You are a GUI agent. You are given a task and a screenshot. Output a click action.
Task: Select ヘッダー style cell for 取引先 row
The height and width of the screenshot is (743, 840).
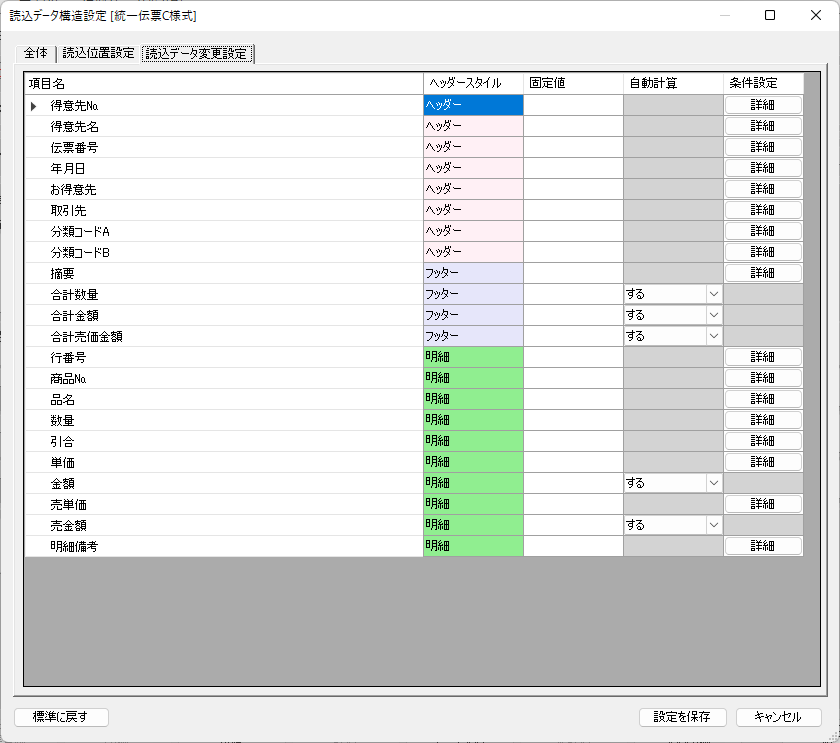[473, 210]
